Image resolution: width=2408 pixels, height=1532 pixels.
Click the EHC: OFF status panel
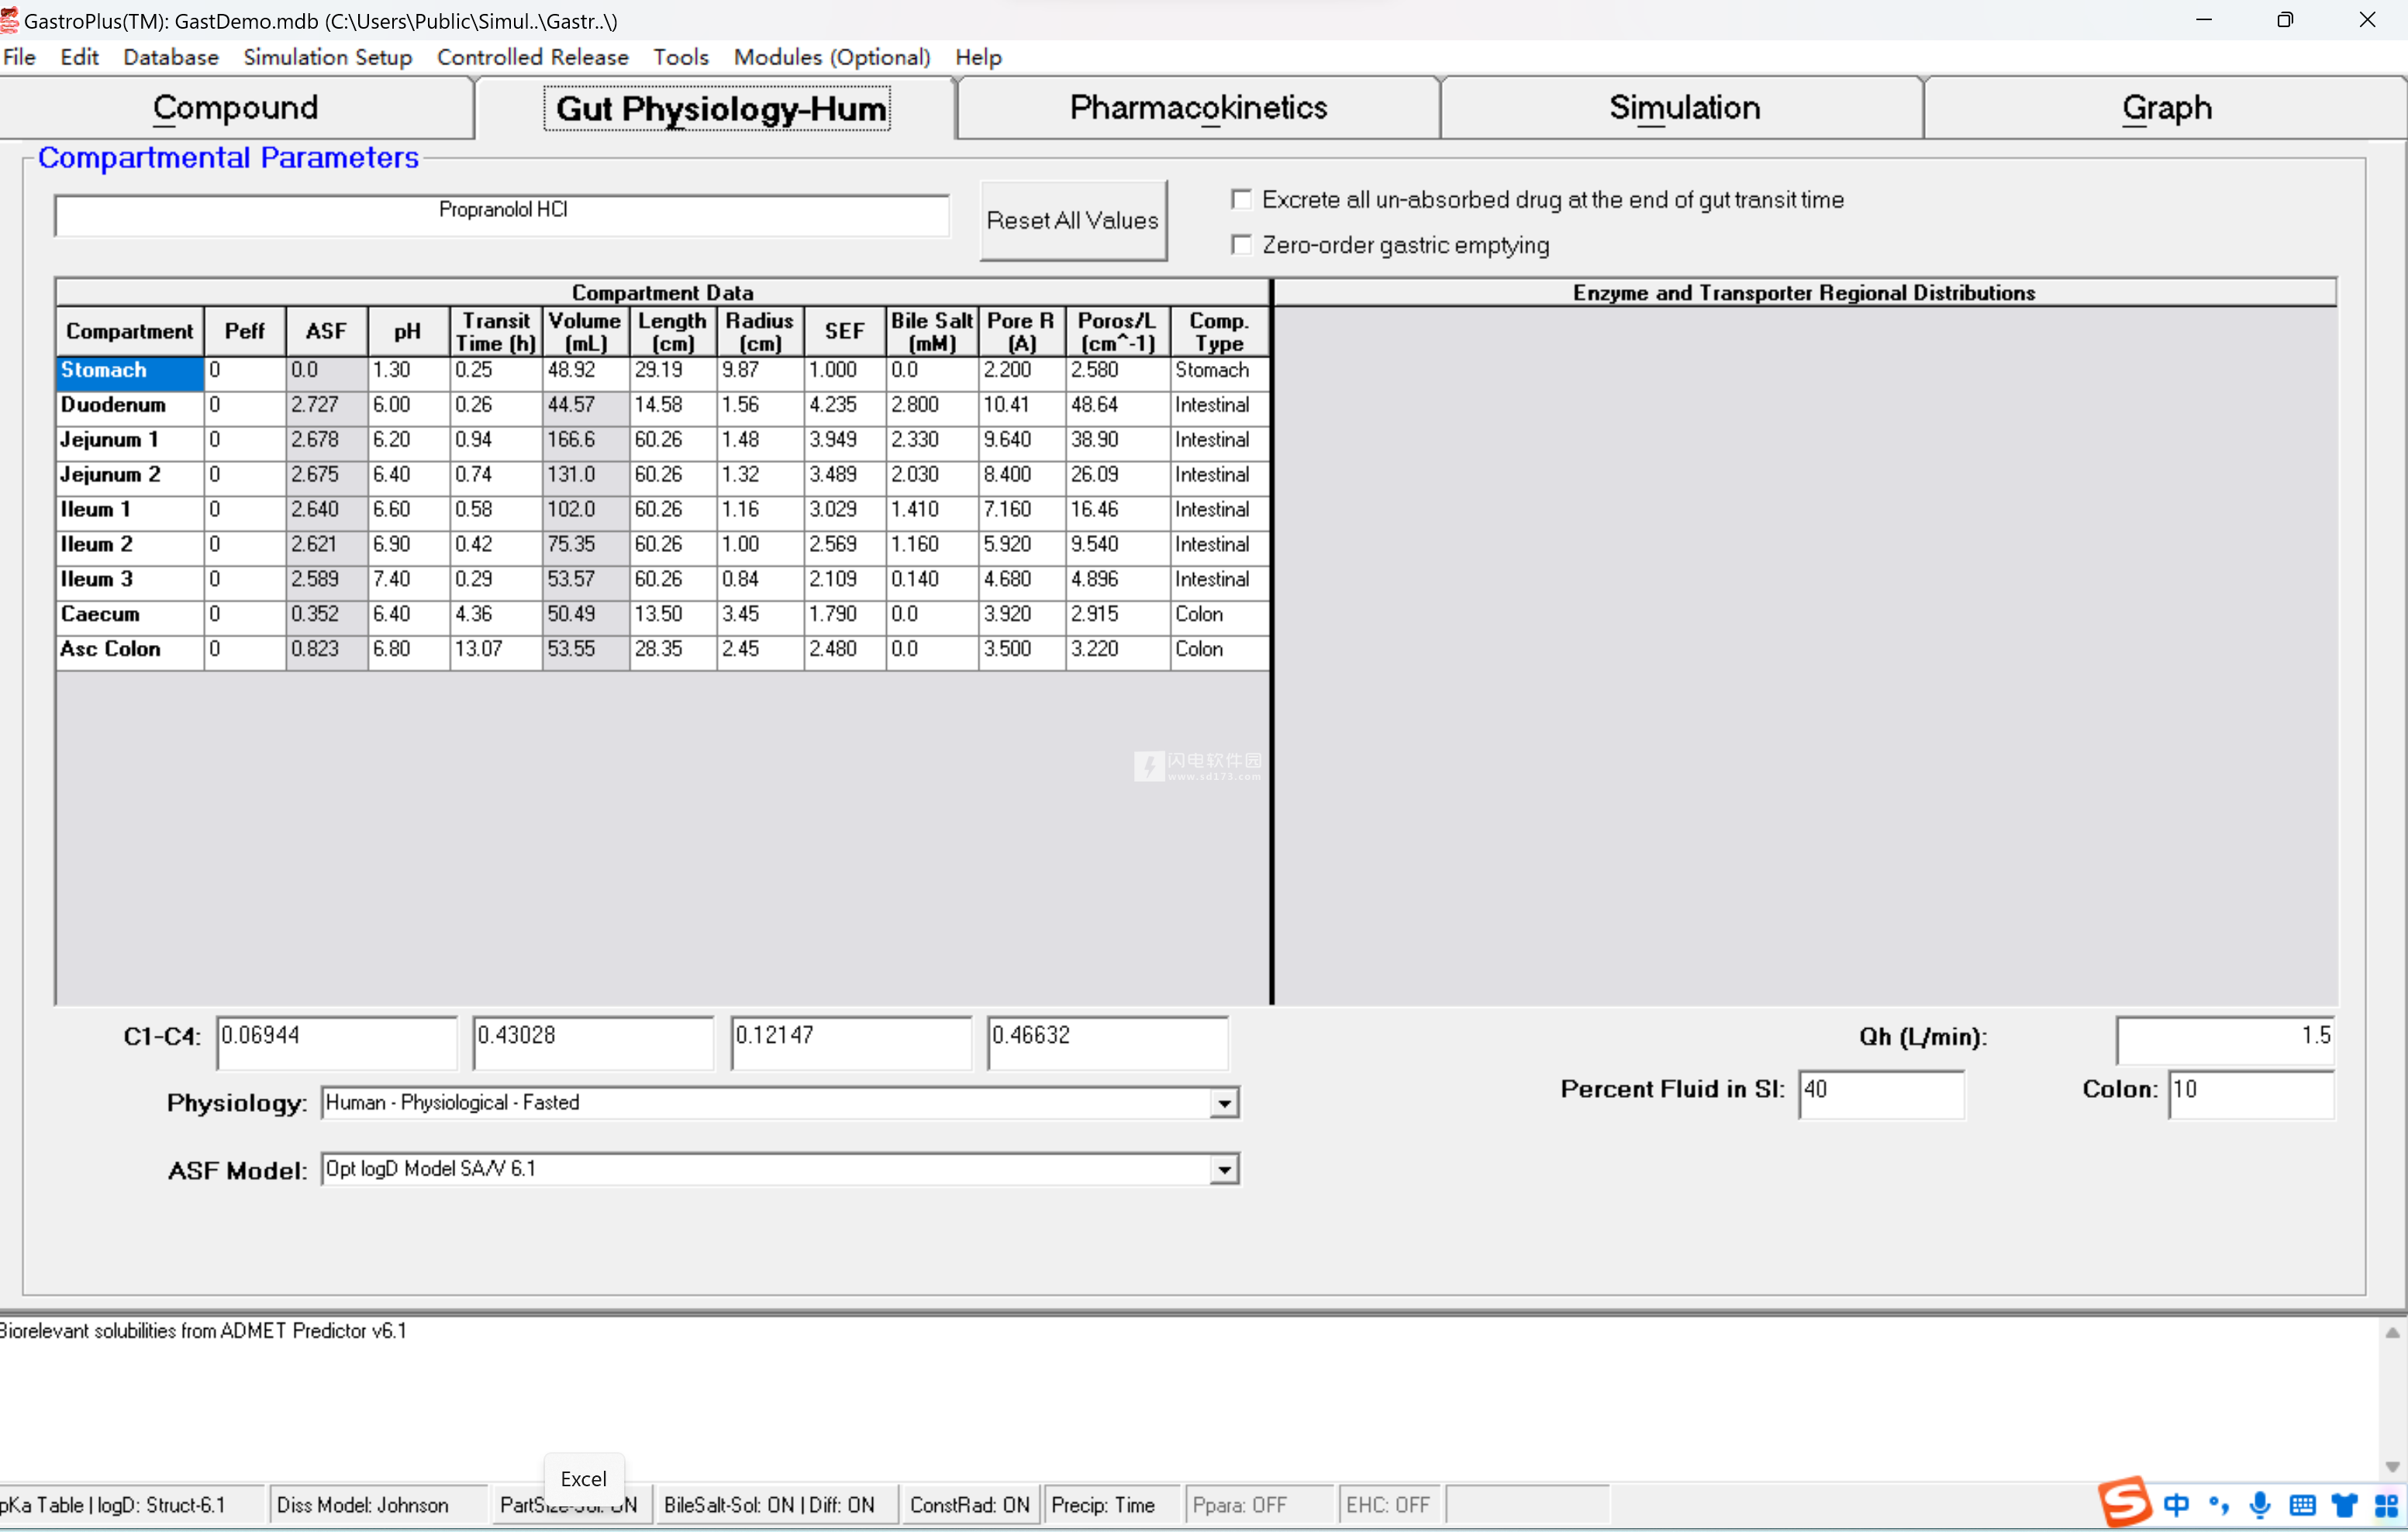1389,1506
